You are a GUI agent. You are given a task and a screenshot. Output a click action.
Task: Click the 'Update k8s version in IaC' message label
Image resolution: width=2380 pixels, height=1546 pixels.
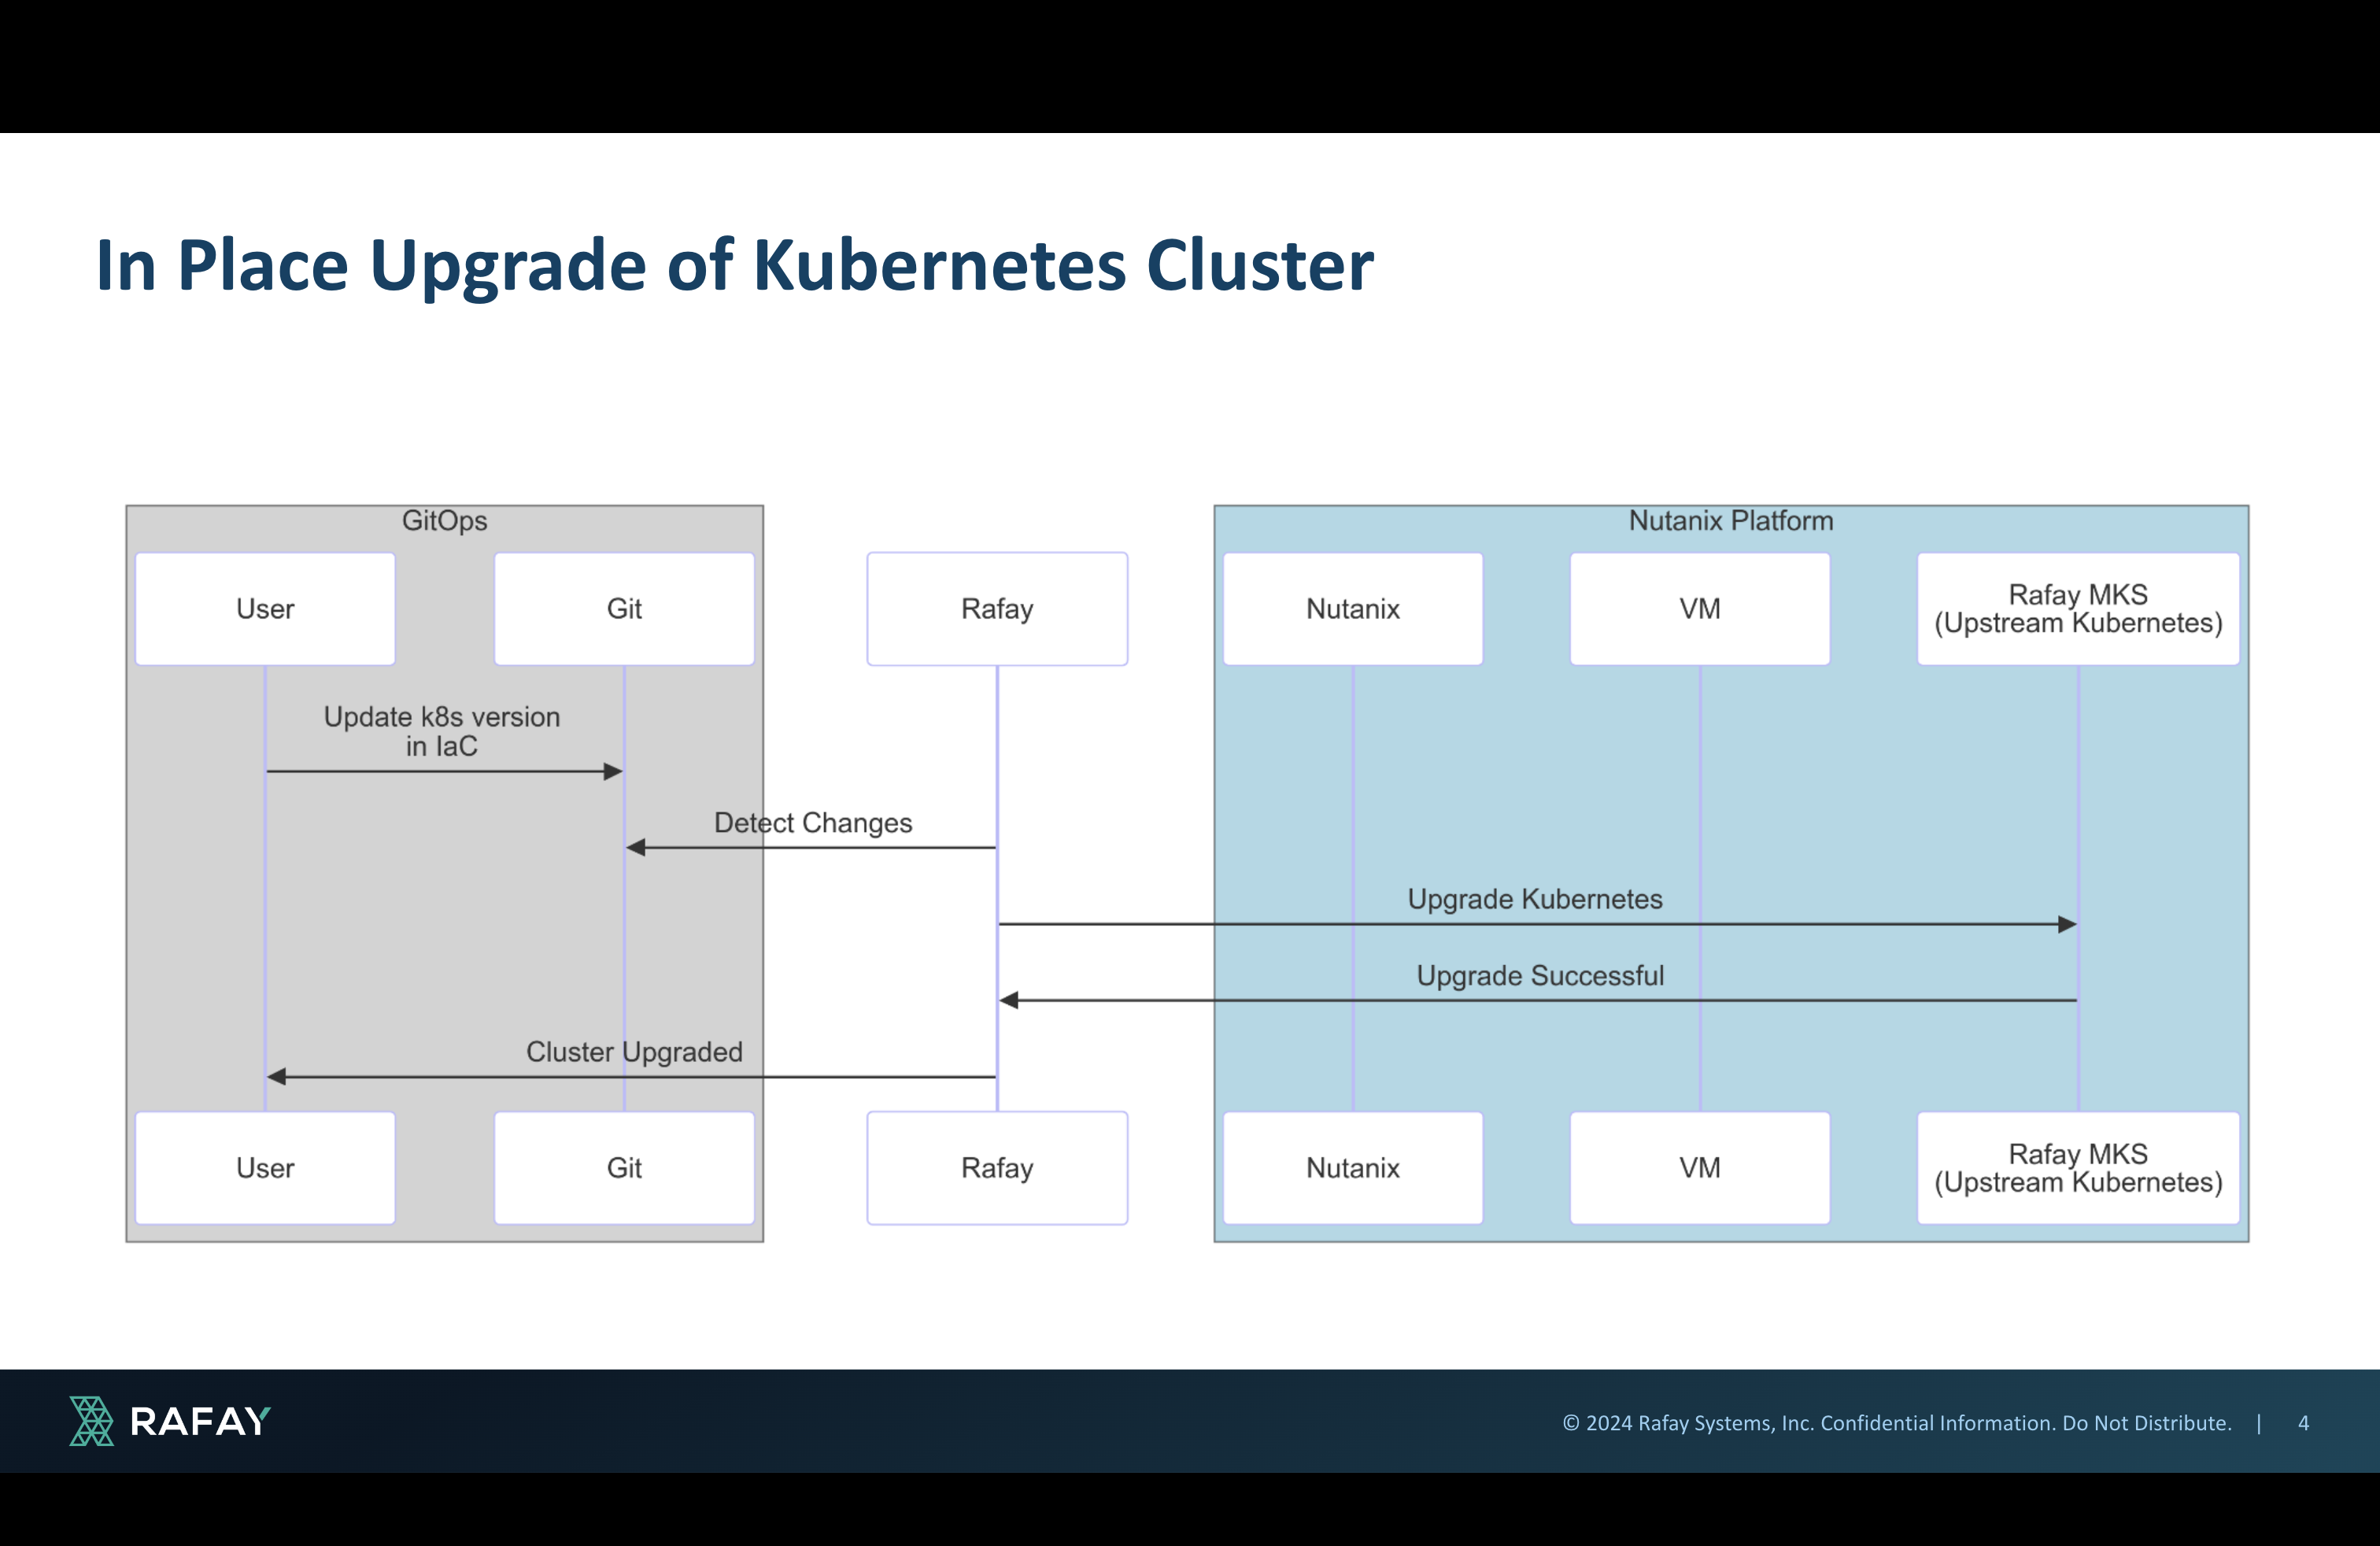pos(442,731)
